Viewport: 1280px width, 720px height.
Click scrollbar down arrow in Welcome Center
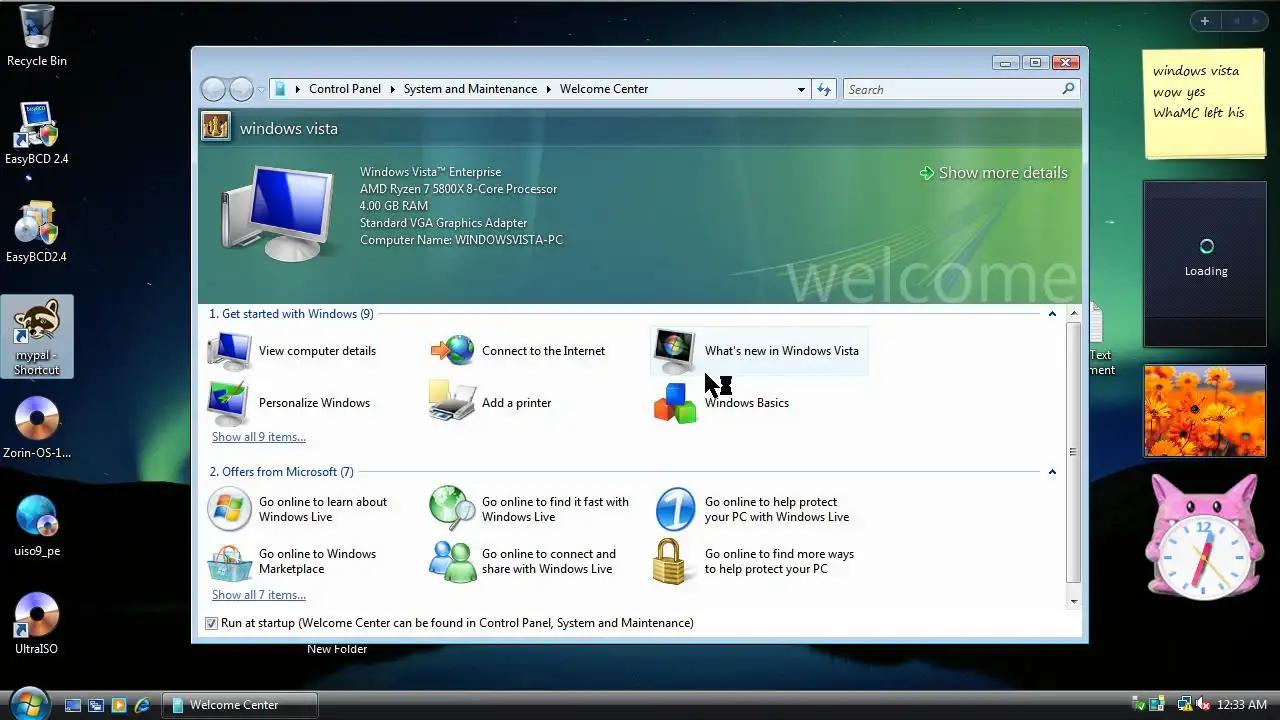(x=1074, y=601)
